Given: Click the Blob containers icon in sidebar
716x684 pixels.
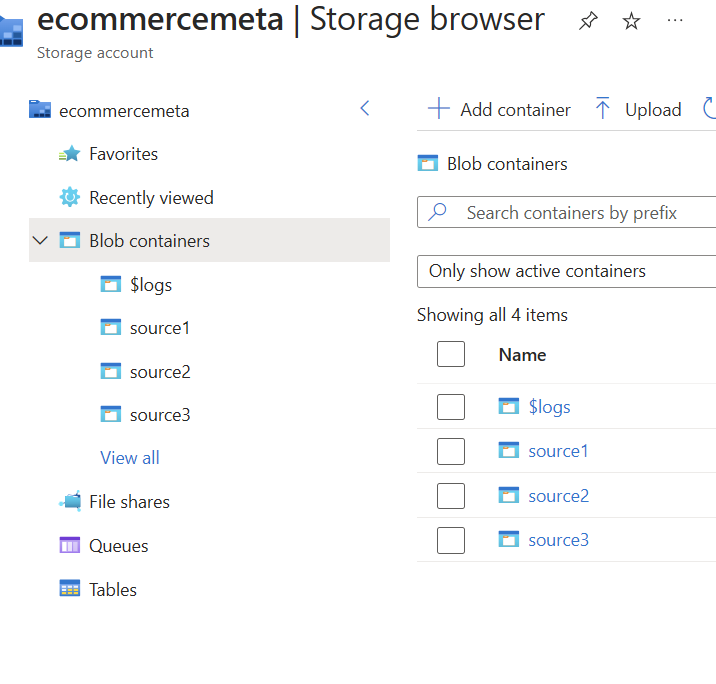Looking at the screenshot, I should [69, 240].
